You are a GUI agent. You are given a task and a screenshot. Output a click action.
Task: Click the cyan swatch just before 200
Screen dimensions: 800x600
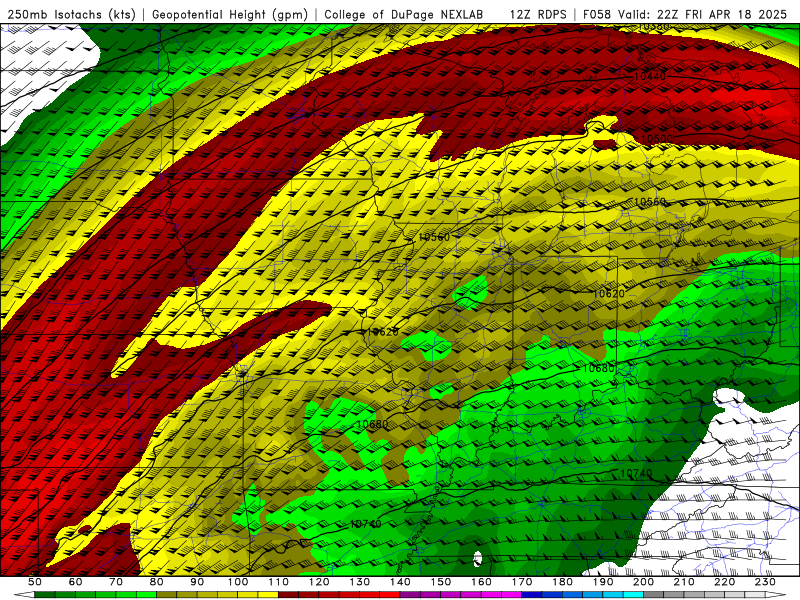(634, 594)
